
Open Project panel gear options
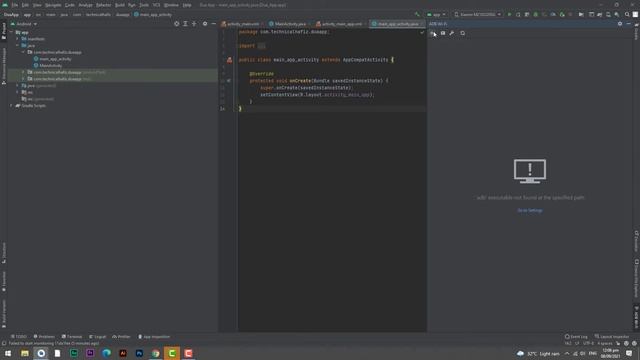[x=205, y=24]
